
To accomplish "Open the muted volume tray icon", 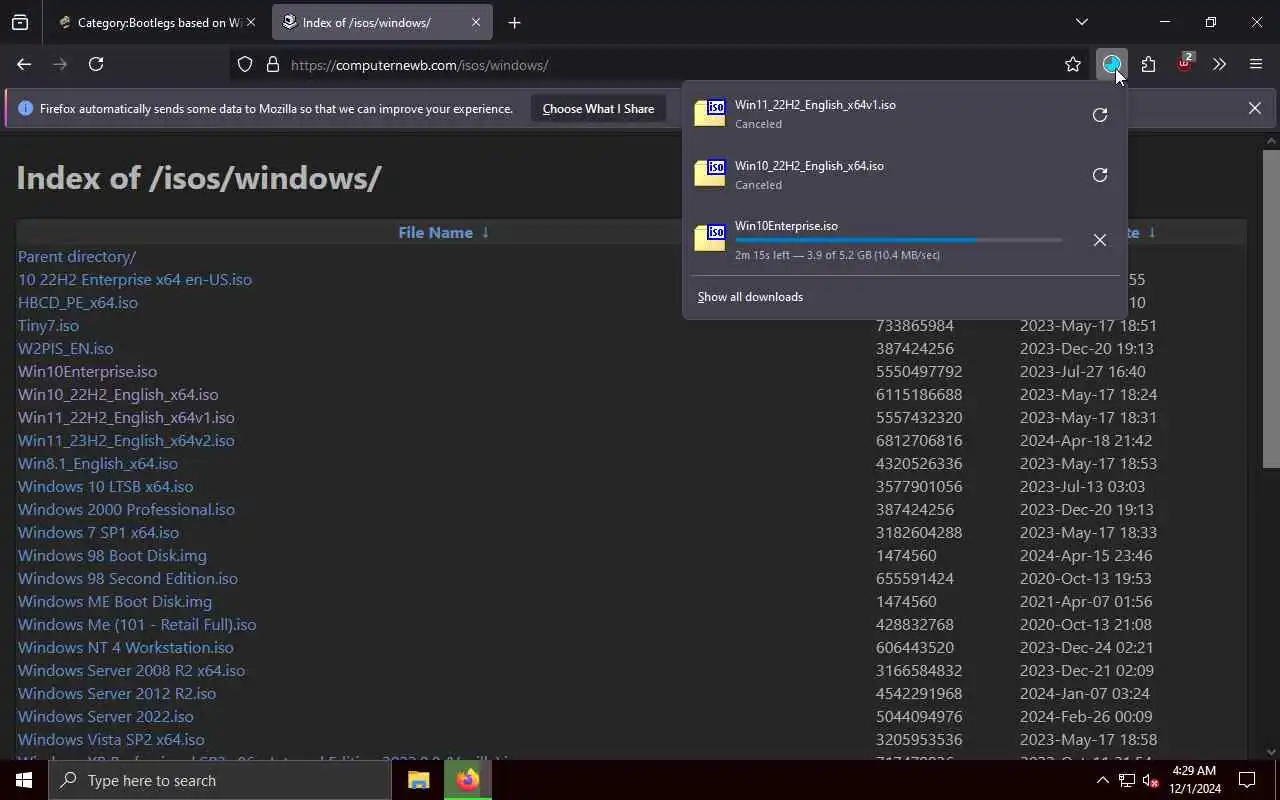I will 1150,780.
